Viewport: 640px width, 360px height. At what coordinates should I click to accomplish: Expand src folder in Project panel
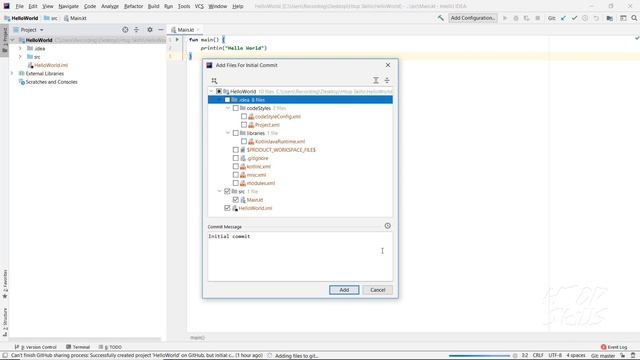[20, 57]
